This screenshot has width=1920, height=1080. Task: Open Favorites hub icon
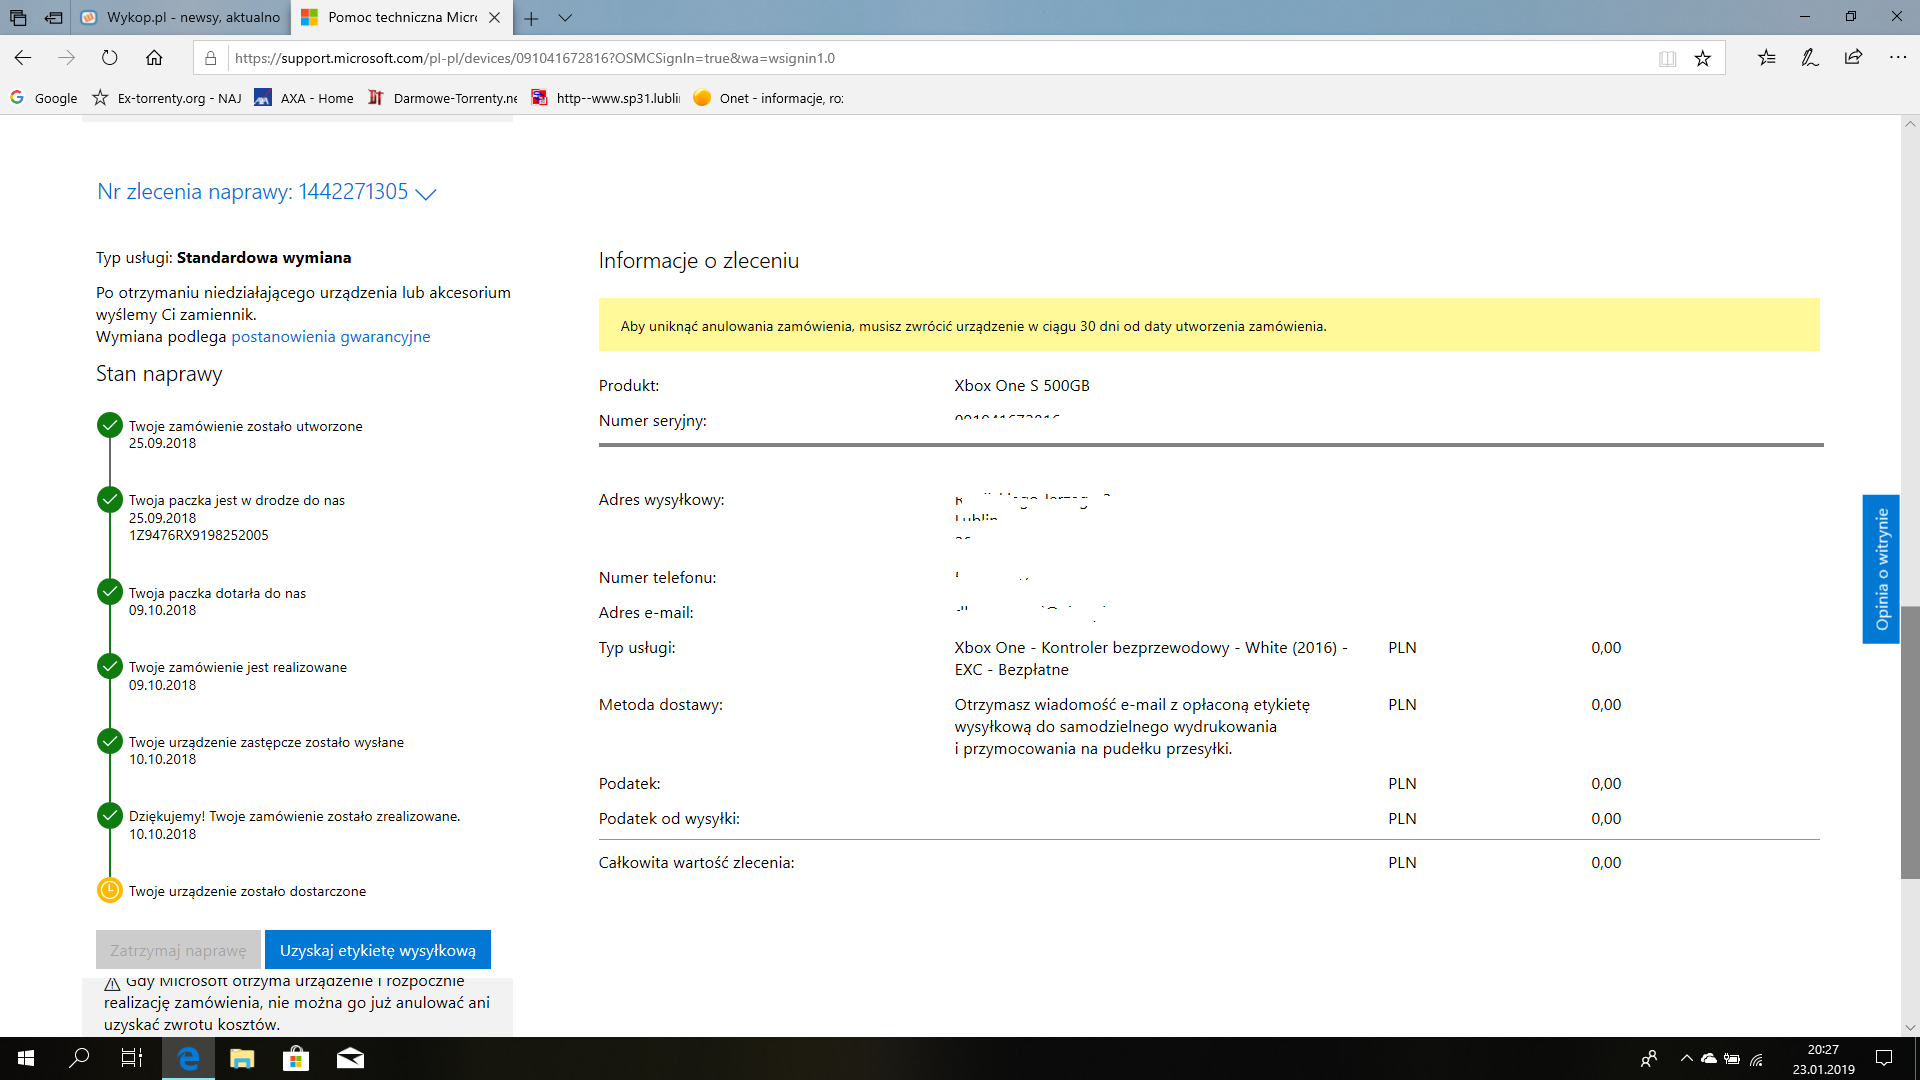click(x=1767, y=58)
